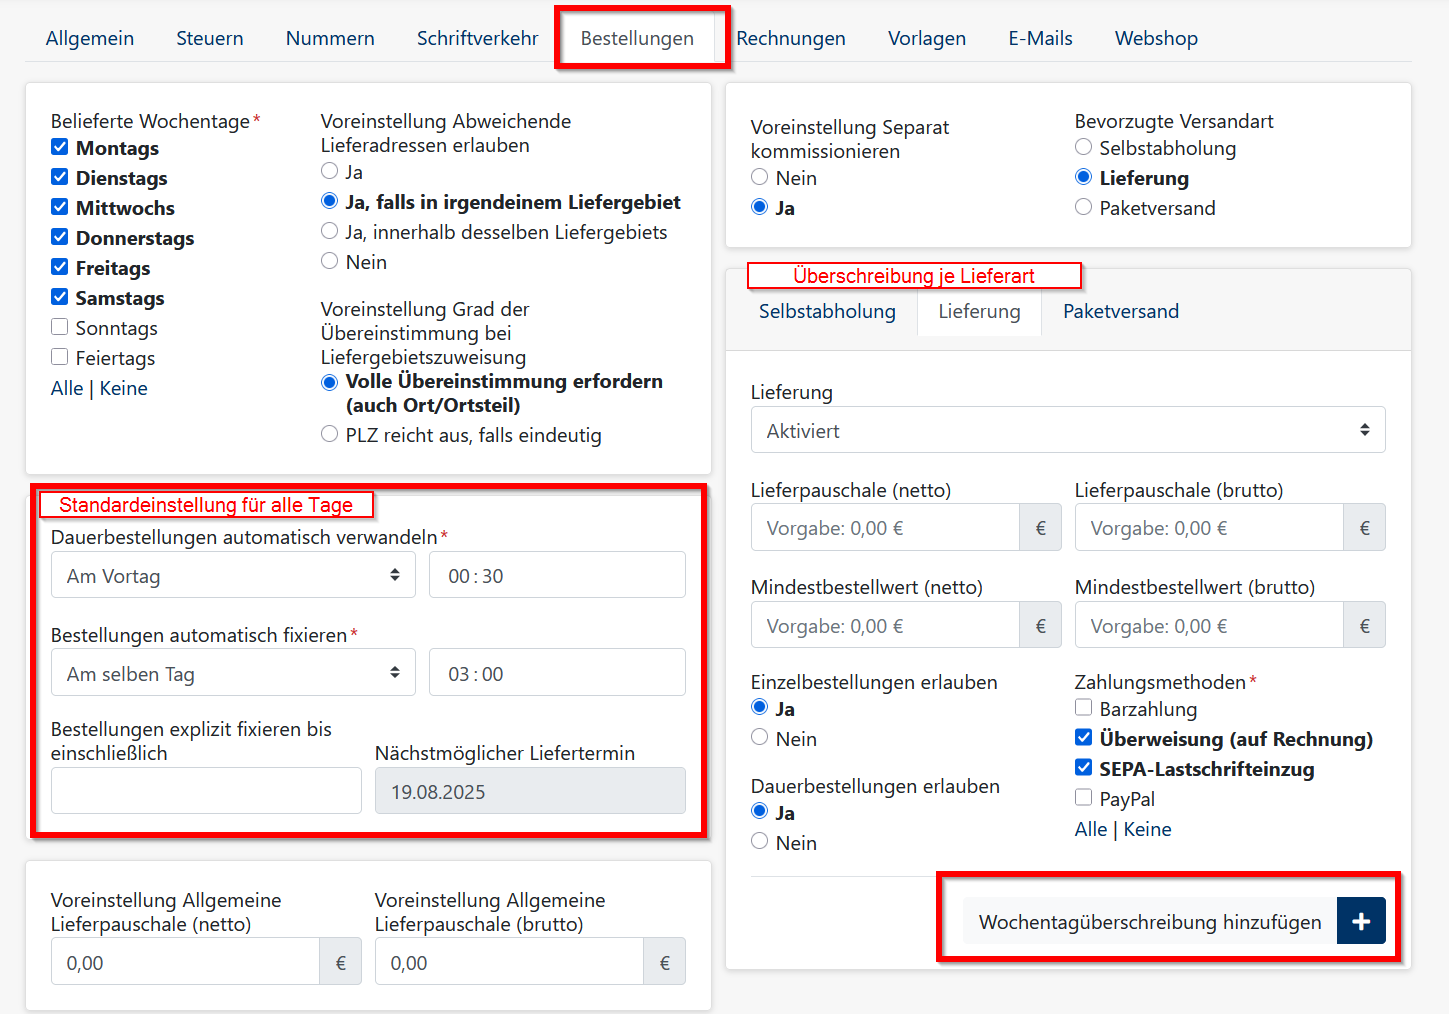Switch to the Steuern tab
The height and width of the screenshot is (1014, 1449).
[210, 38]
